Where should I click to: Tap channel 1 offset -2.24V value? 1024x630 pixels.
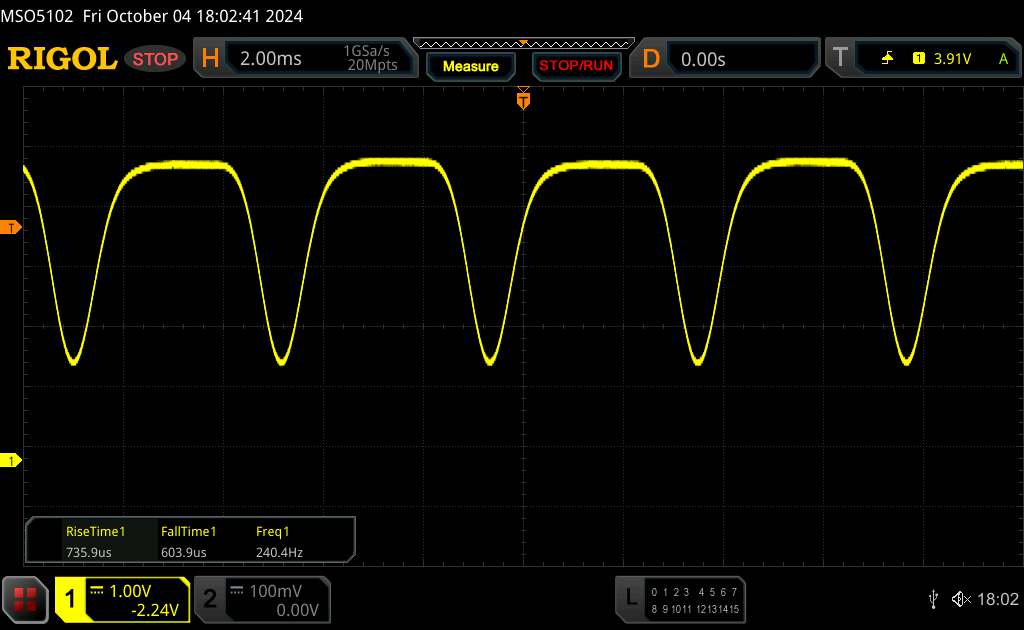tap(155, 610)
